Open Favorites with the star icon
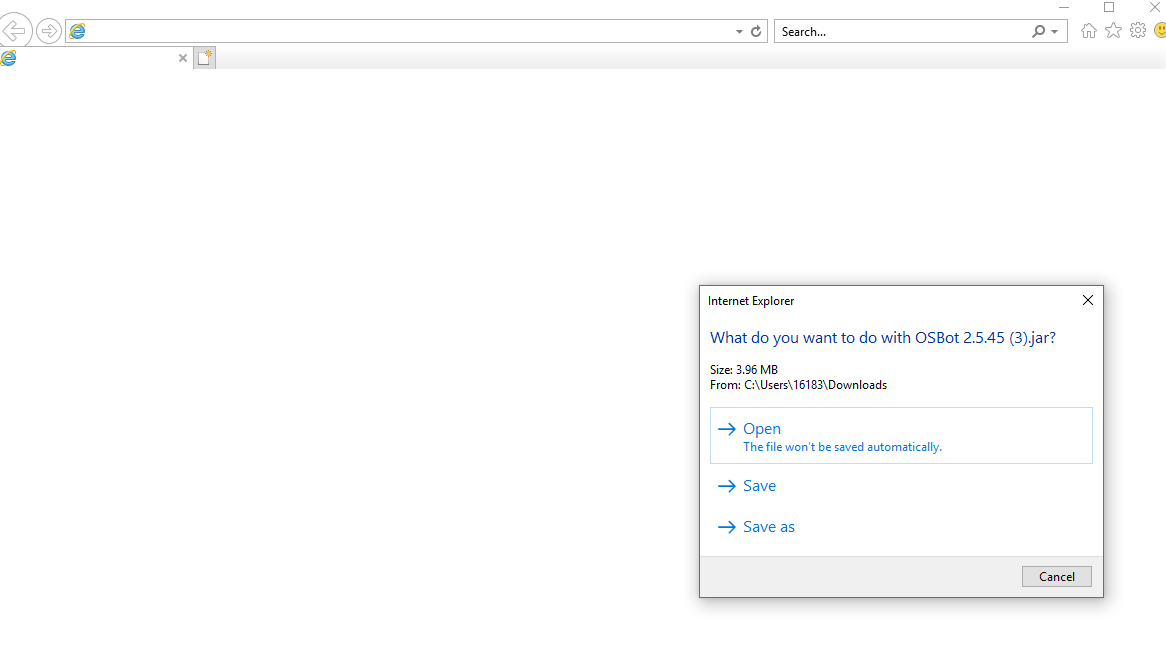Screen dimensions: 1166x651 point(1113,31)
